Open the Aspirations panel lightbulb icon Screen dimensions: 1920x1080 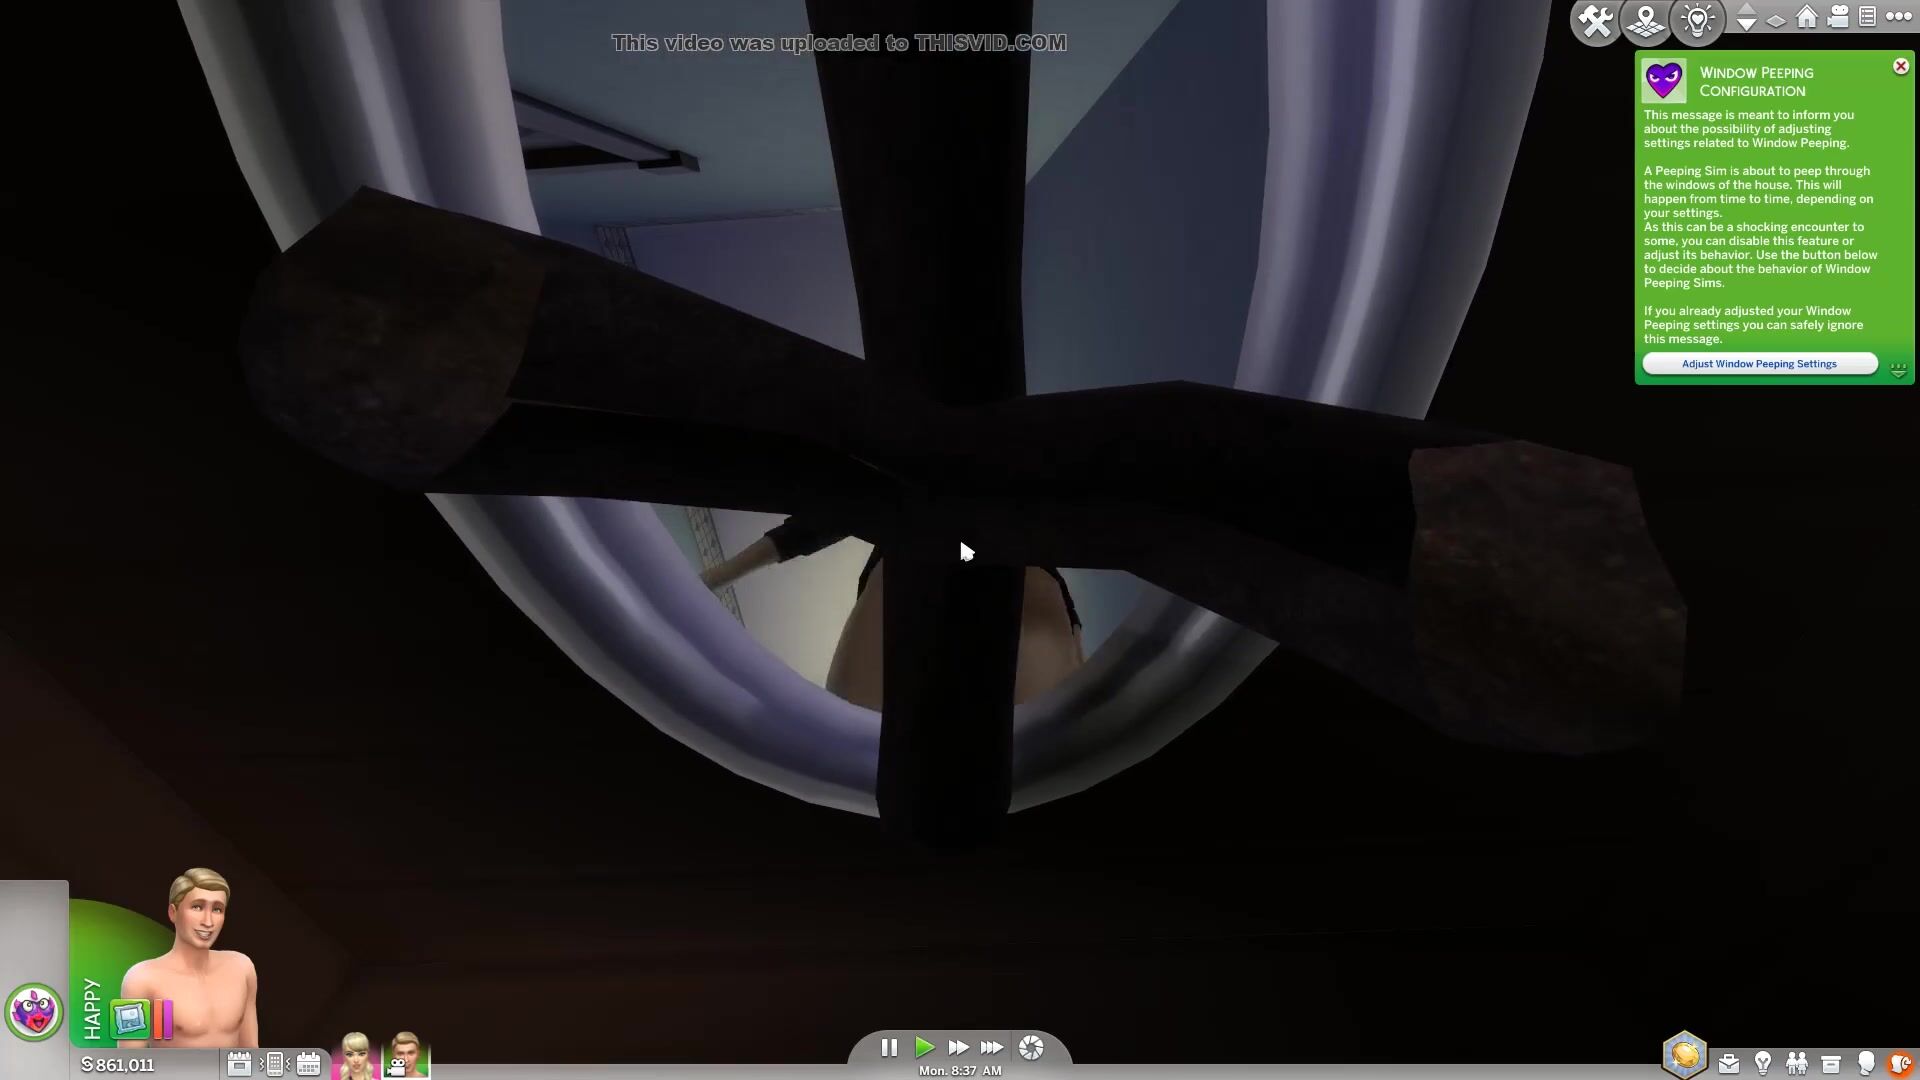pos(1763,1063)
